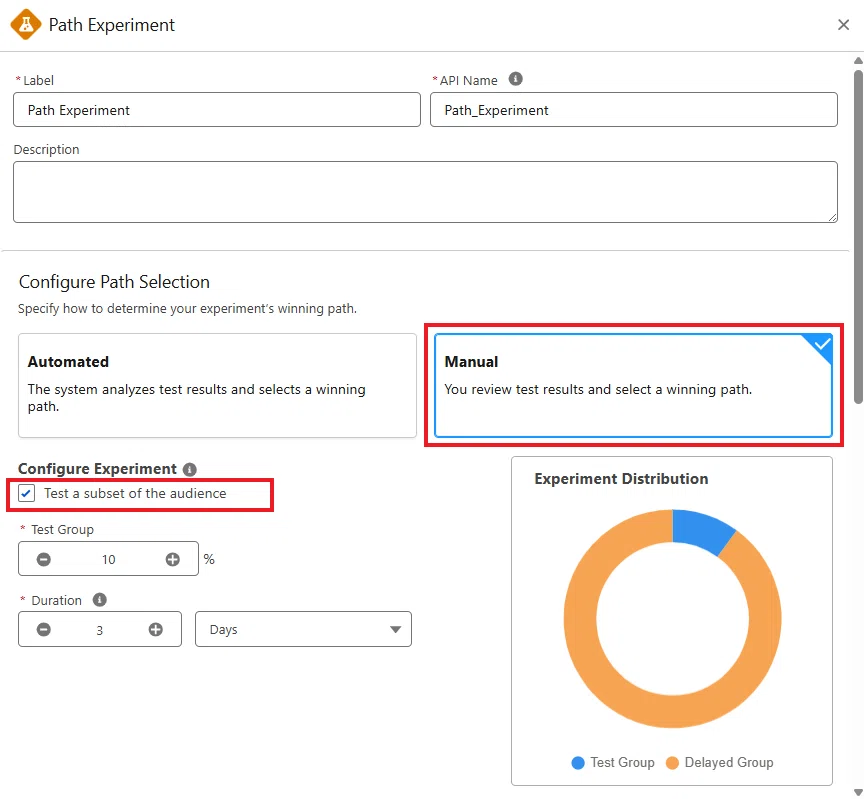The height and width of the screenshot is (799, 864).
Task: Decrease Duration value with minus icon
Action: coord(44,629)
